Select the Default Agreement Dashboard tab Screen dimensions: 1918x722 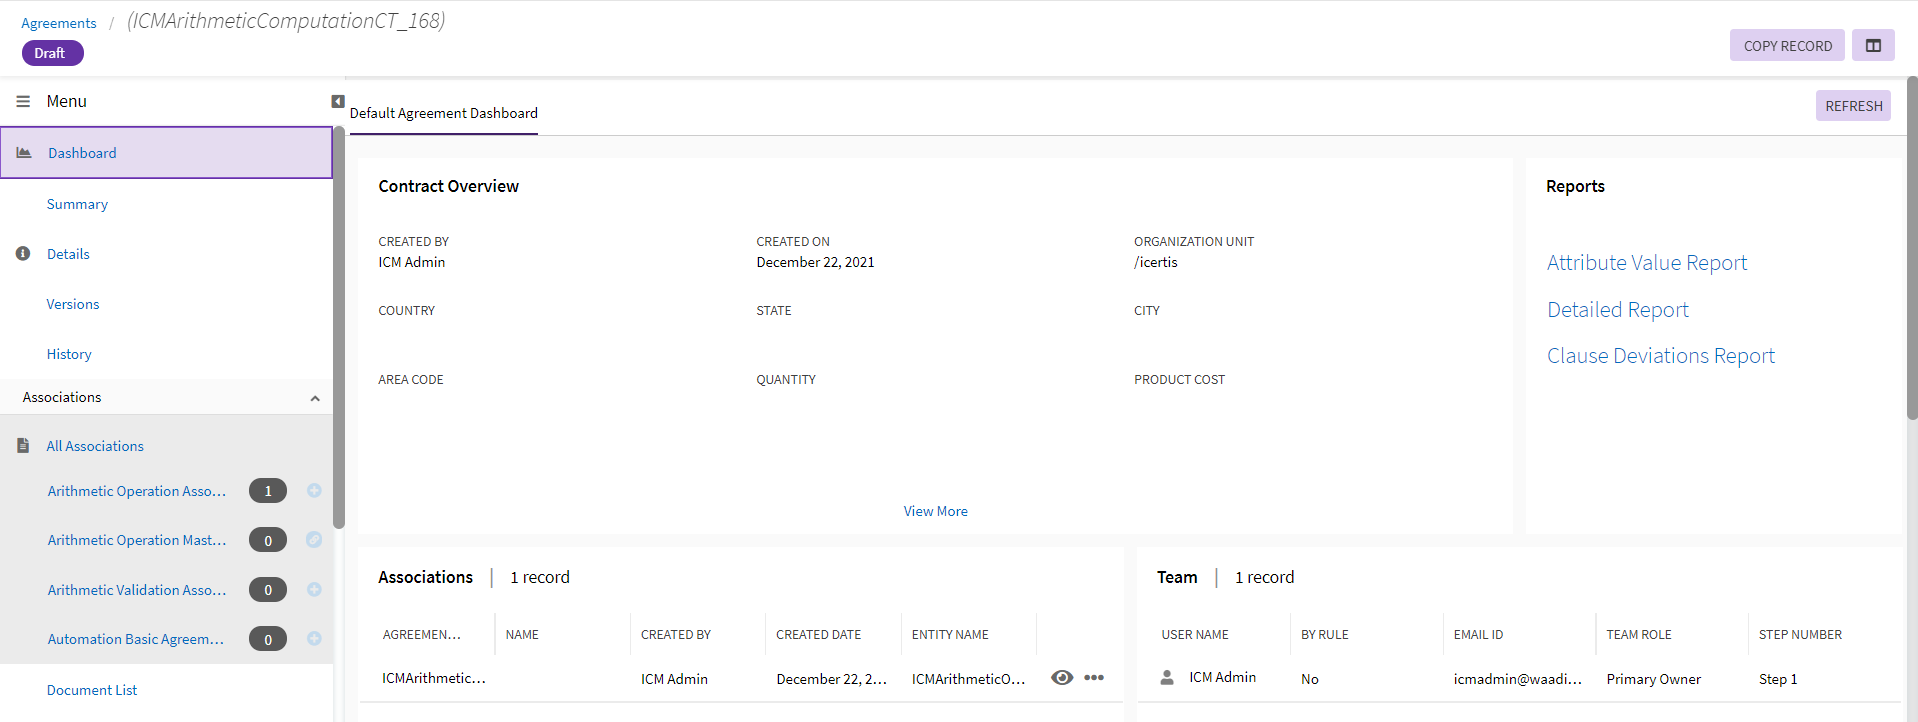pos(443,113)
